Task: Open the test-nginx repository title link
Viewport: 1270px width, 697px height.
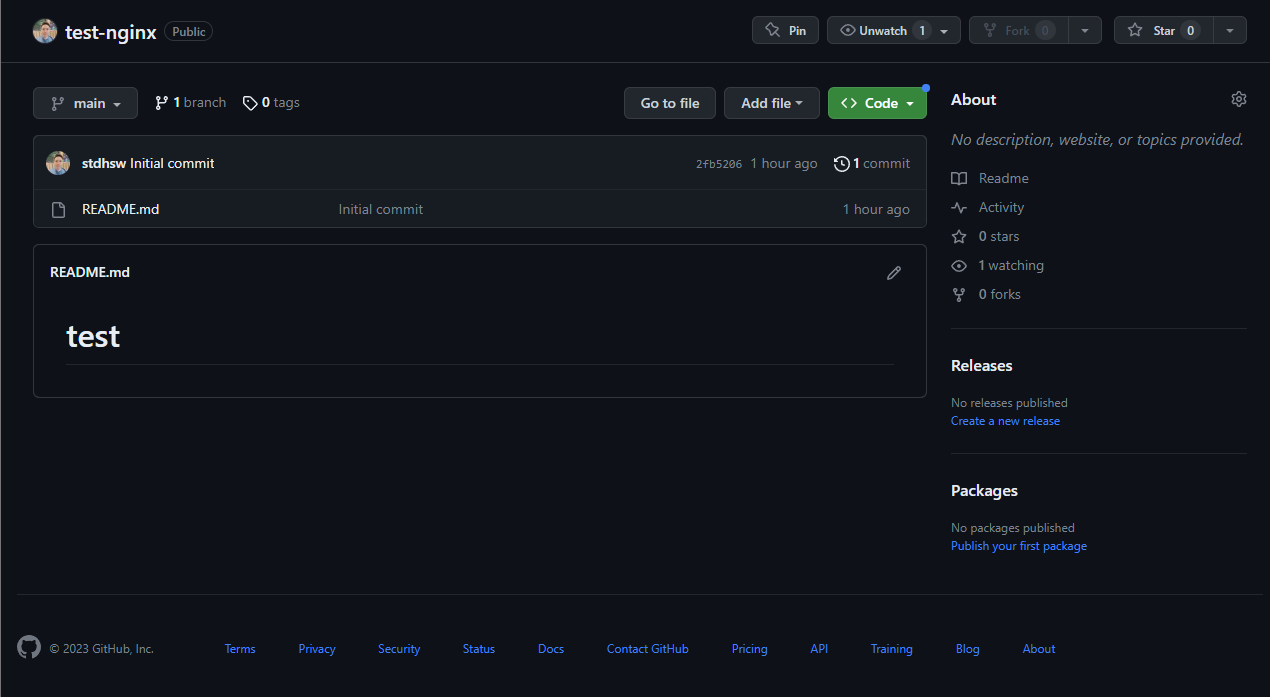Action: (x=111, y=32)
